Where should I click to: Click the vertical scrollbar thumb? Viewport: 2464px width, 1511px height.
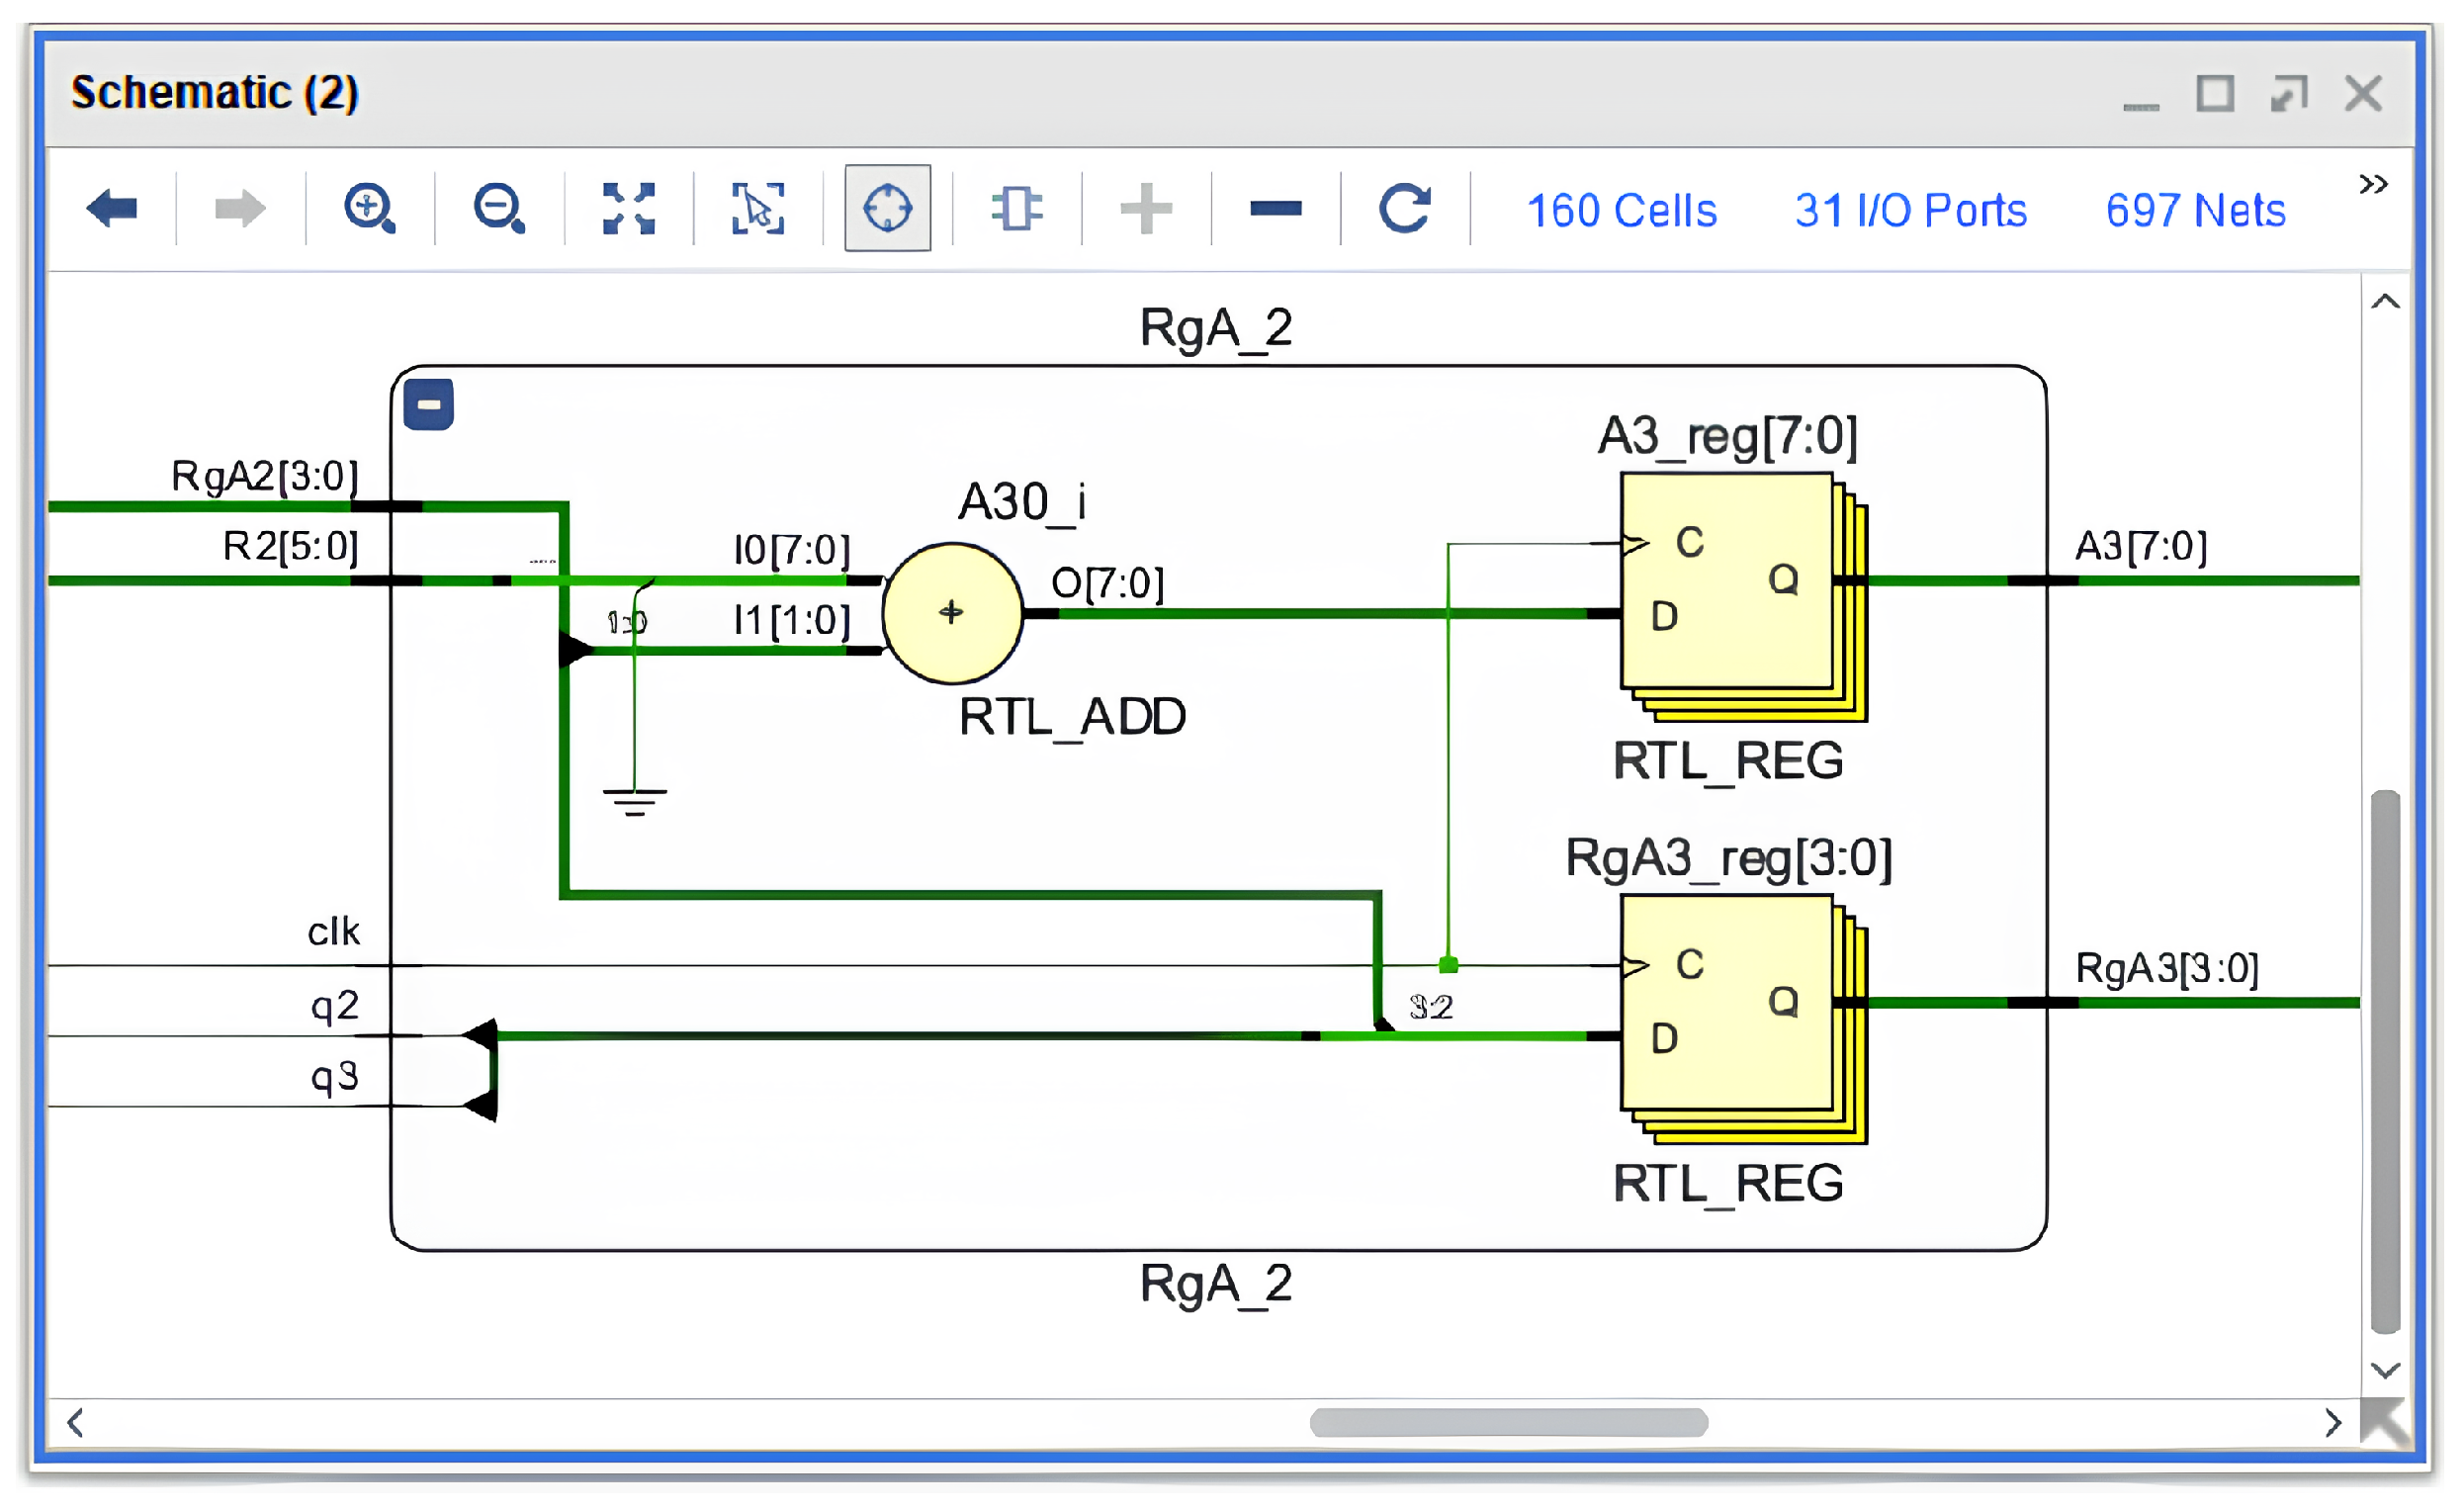(x=2385, y=1060)
